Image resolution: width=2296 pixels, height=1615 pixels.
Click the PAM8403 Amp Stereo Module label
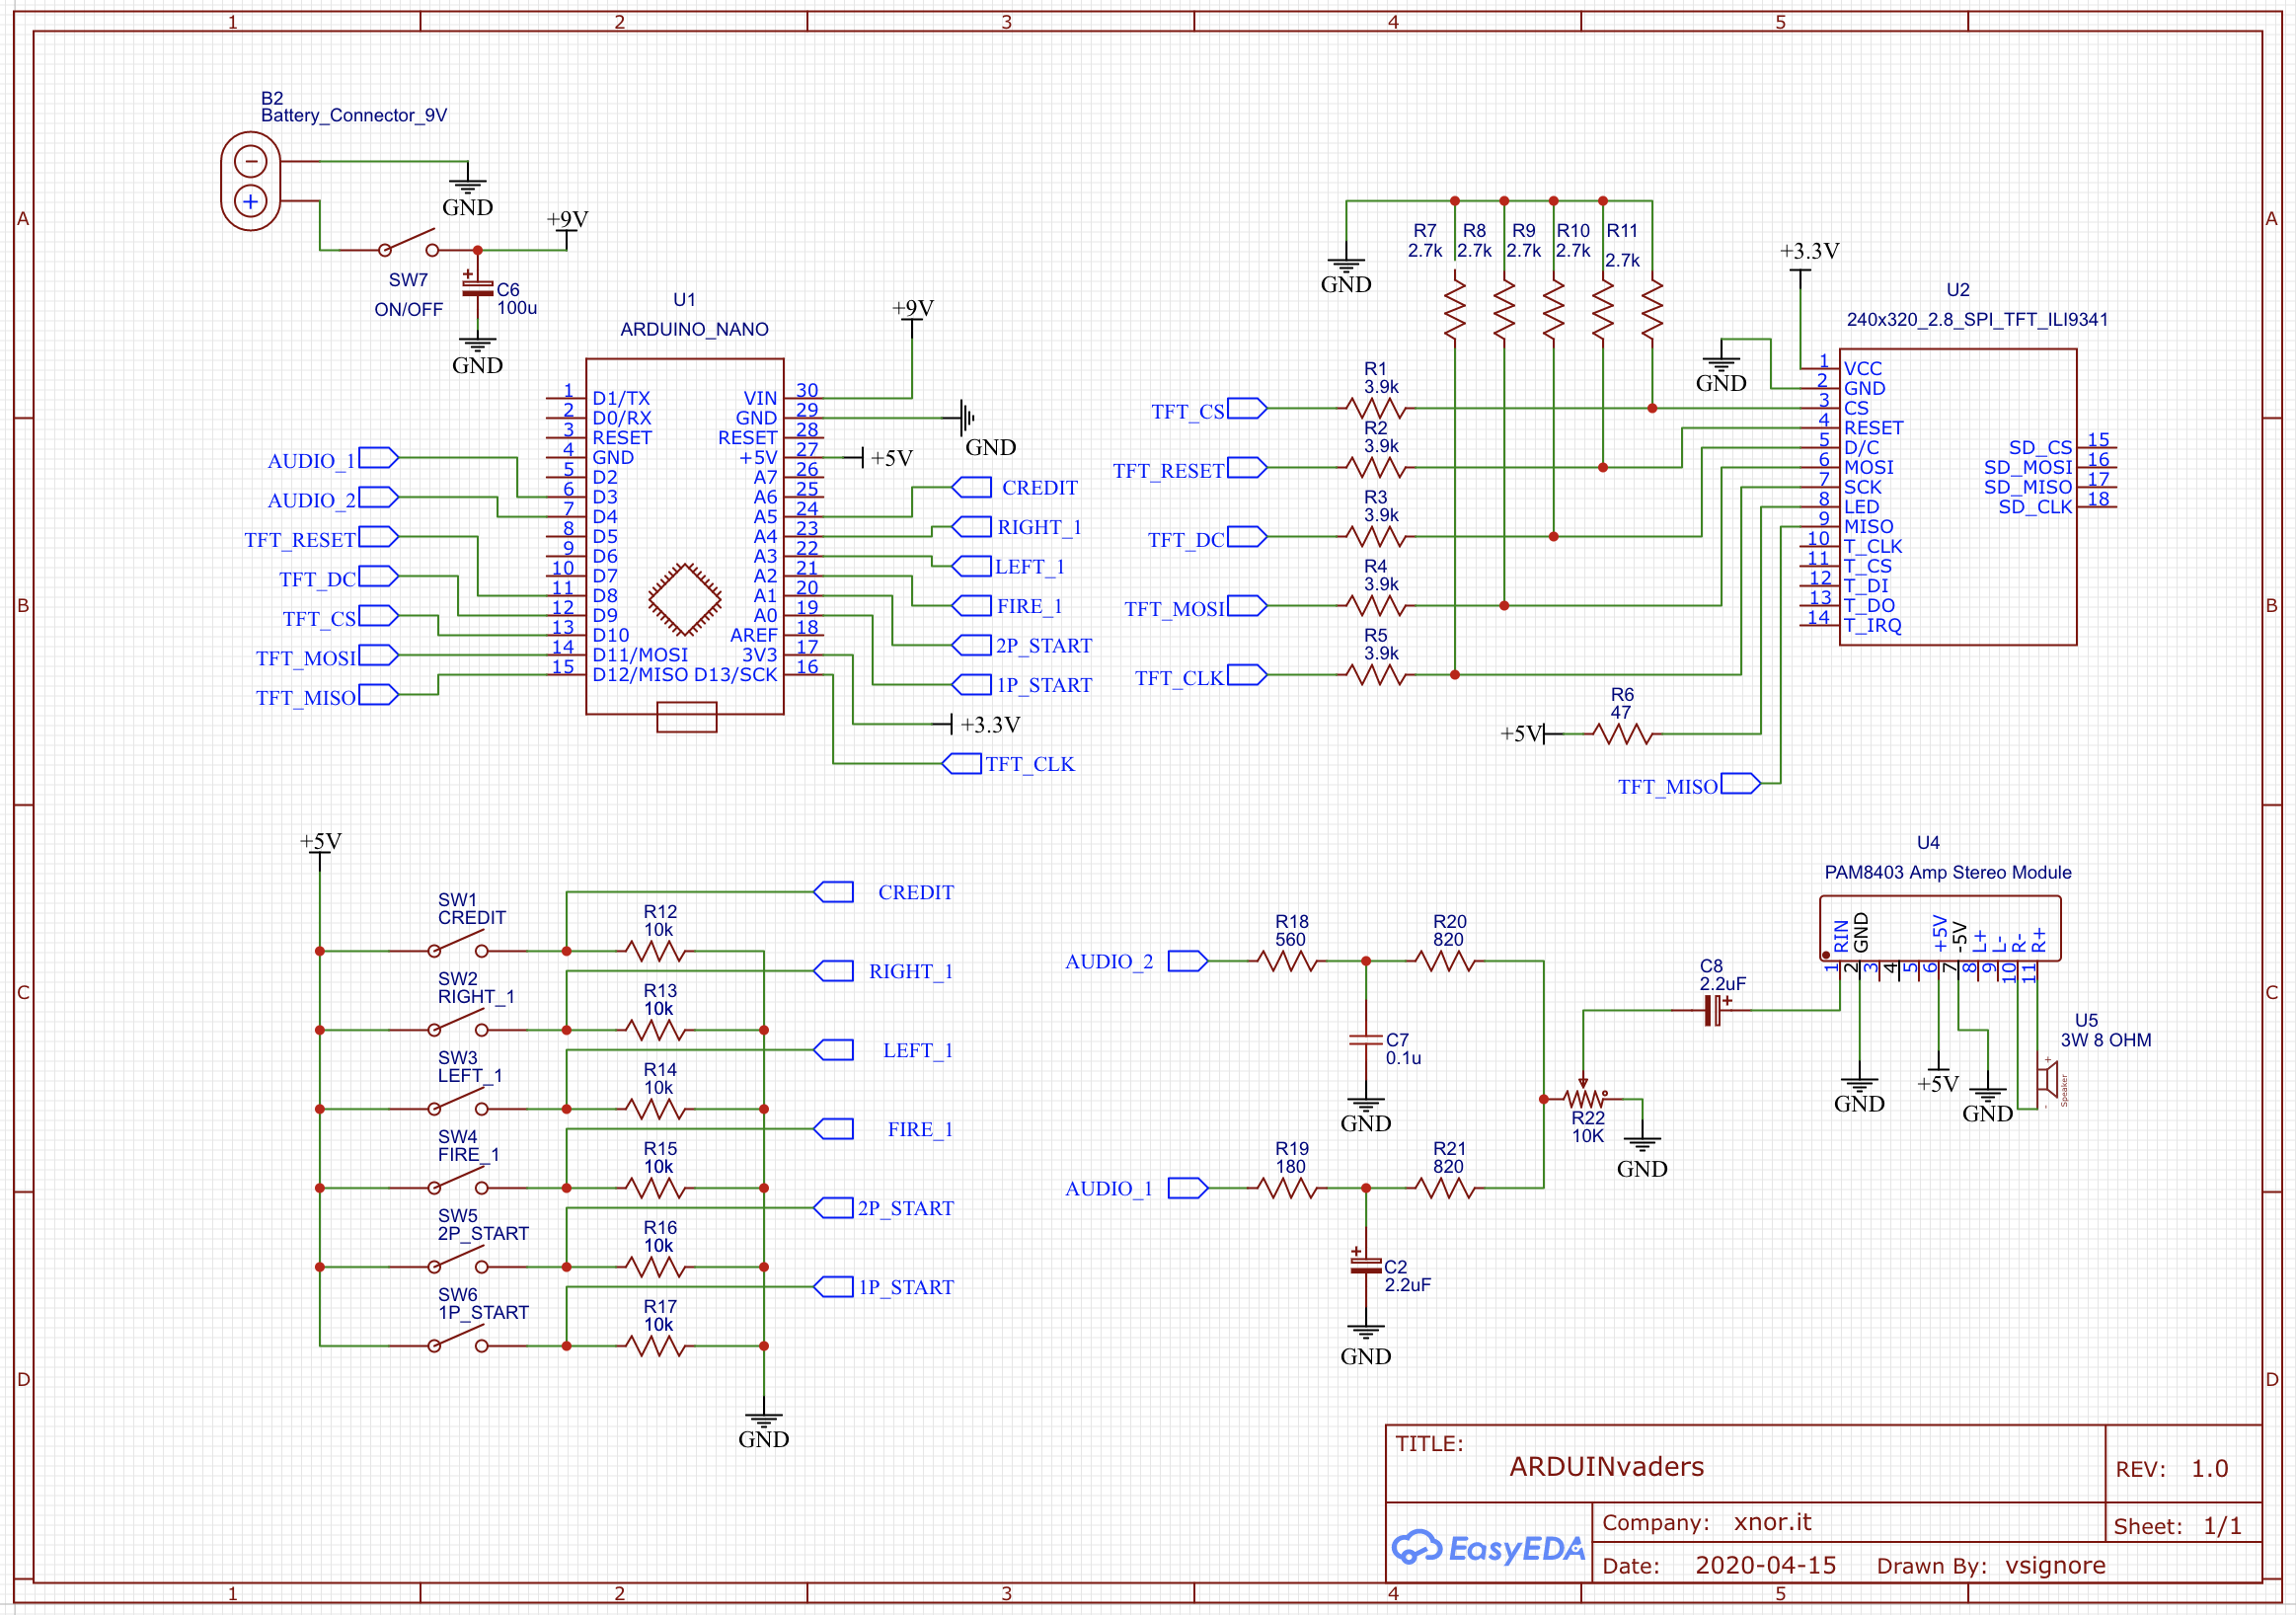[1947, 872]
